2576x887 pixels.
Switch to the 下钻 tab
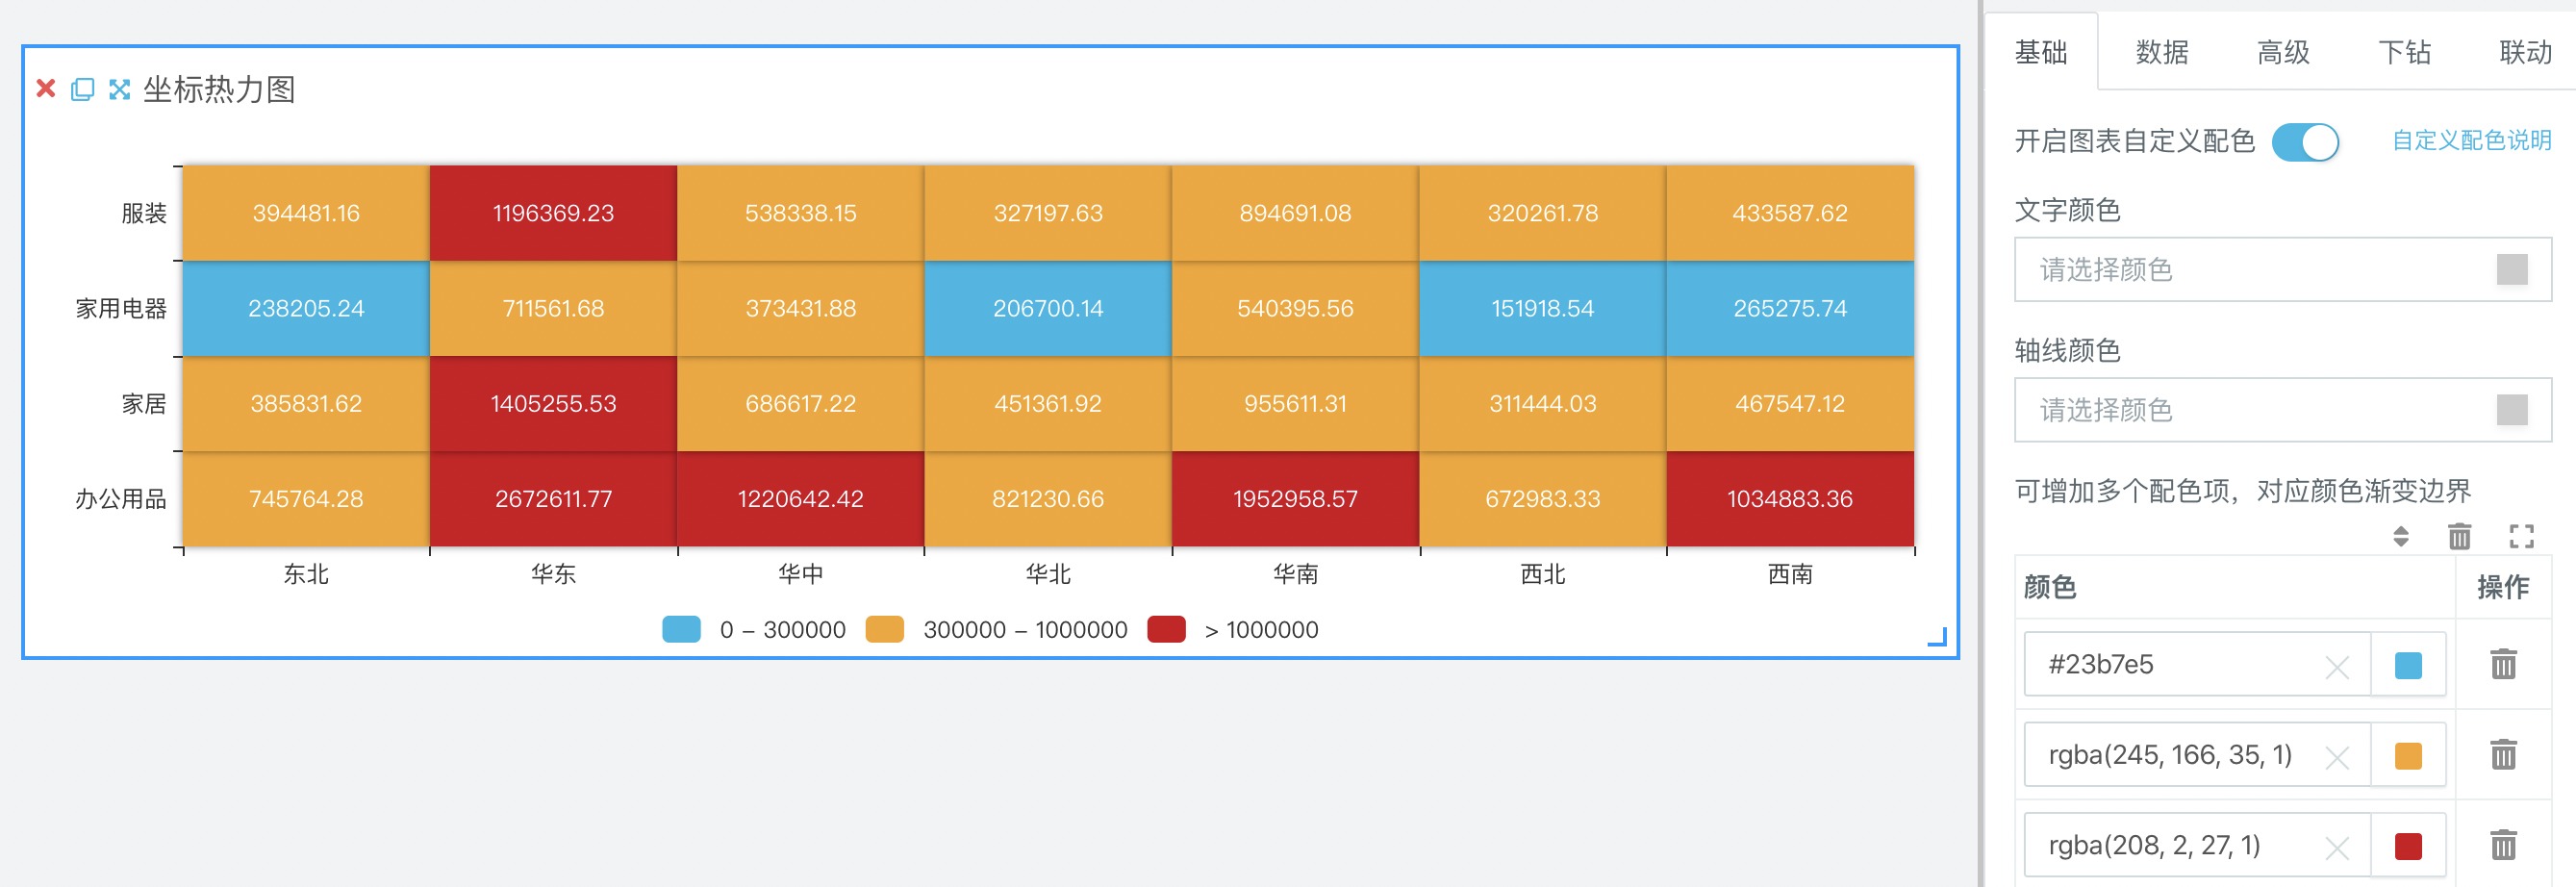2404,52
